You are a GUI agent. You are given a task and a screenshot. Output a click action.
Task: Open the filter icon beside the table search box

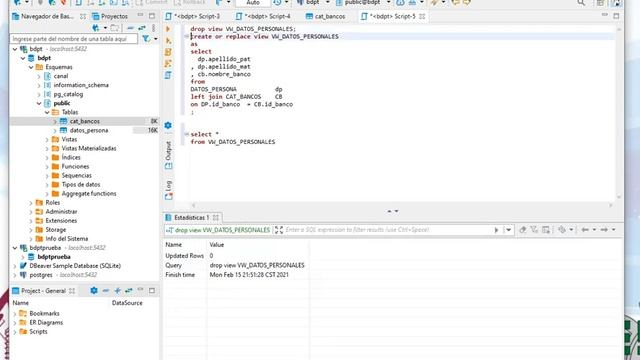[x=146, y=39]
